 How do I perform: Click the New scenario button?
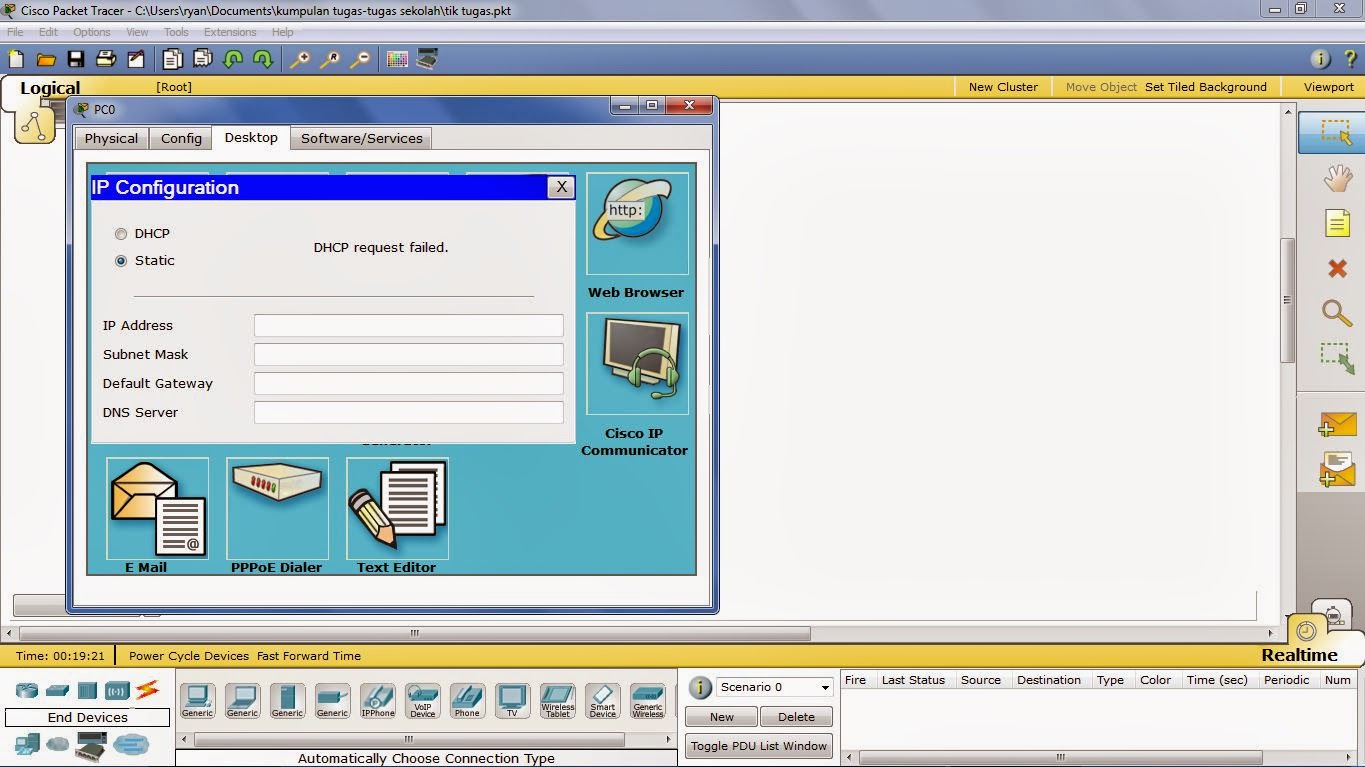[x=722, y=717]
